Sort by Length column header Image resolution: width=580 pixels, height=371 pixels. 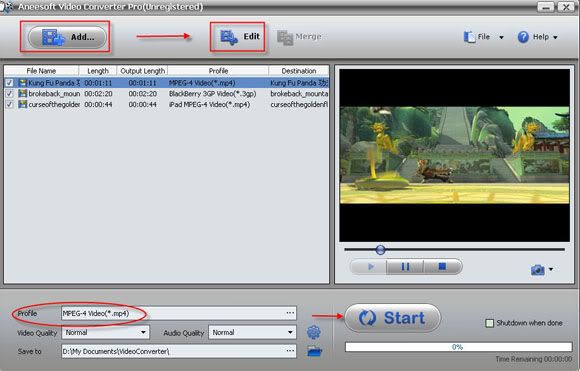[x=98, y=71]
